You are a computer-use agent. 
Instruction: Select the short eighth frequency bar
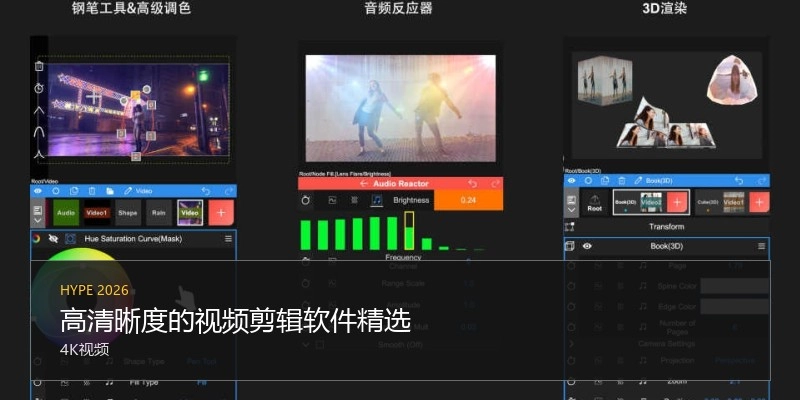(x=427, y=244)
